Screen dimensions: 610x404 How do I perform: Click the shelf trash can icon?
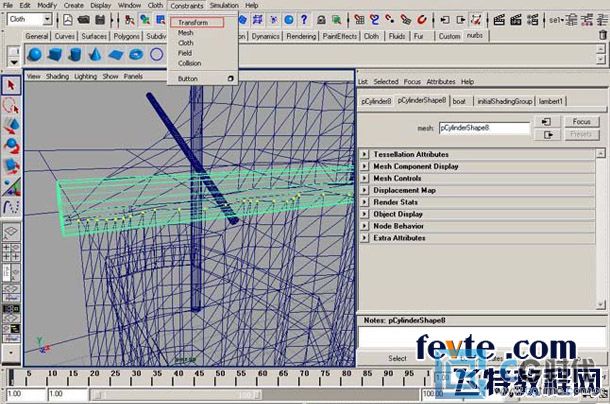(603, 35)
